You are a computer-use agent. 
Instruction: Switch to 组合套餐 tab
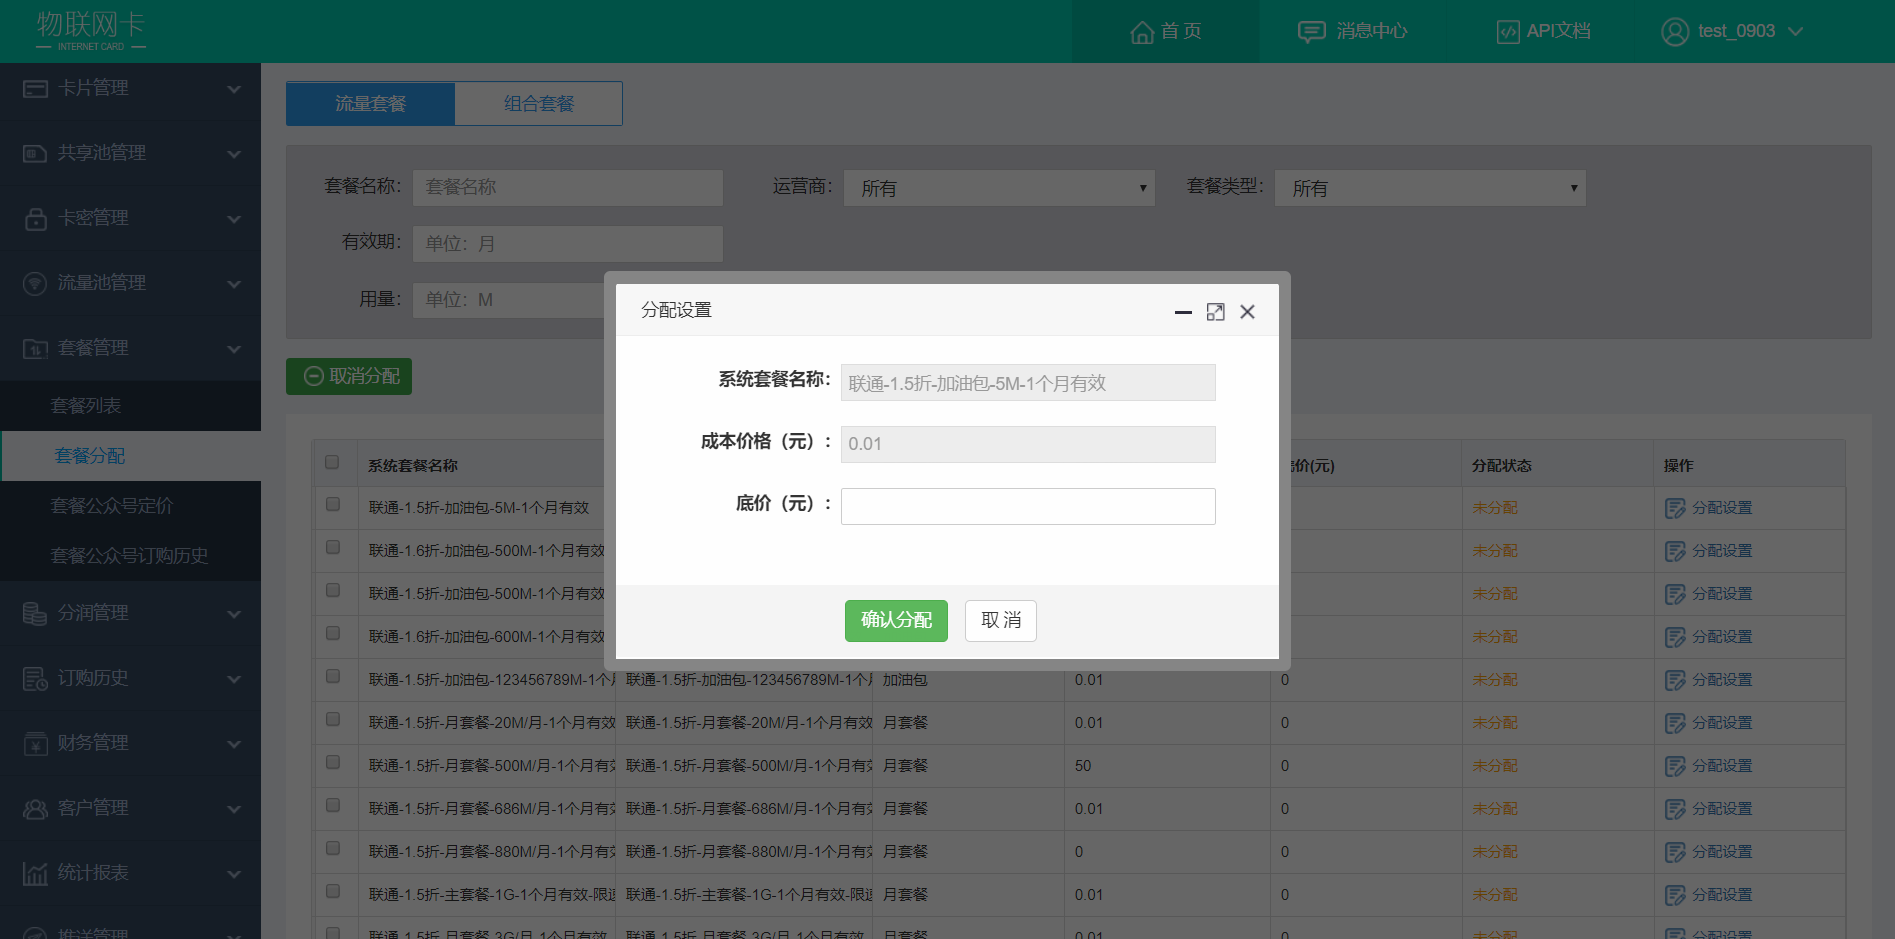(539, 104)
